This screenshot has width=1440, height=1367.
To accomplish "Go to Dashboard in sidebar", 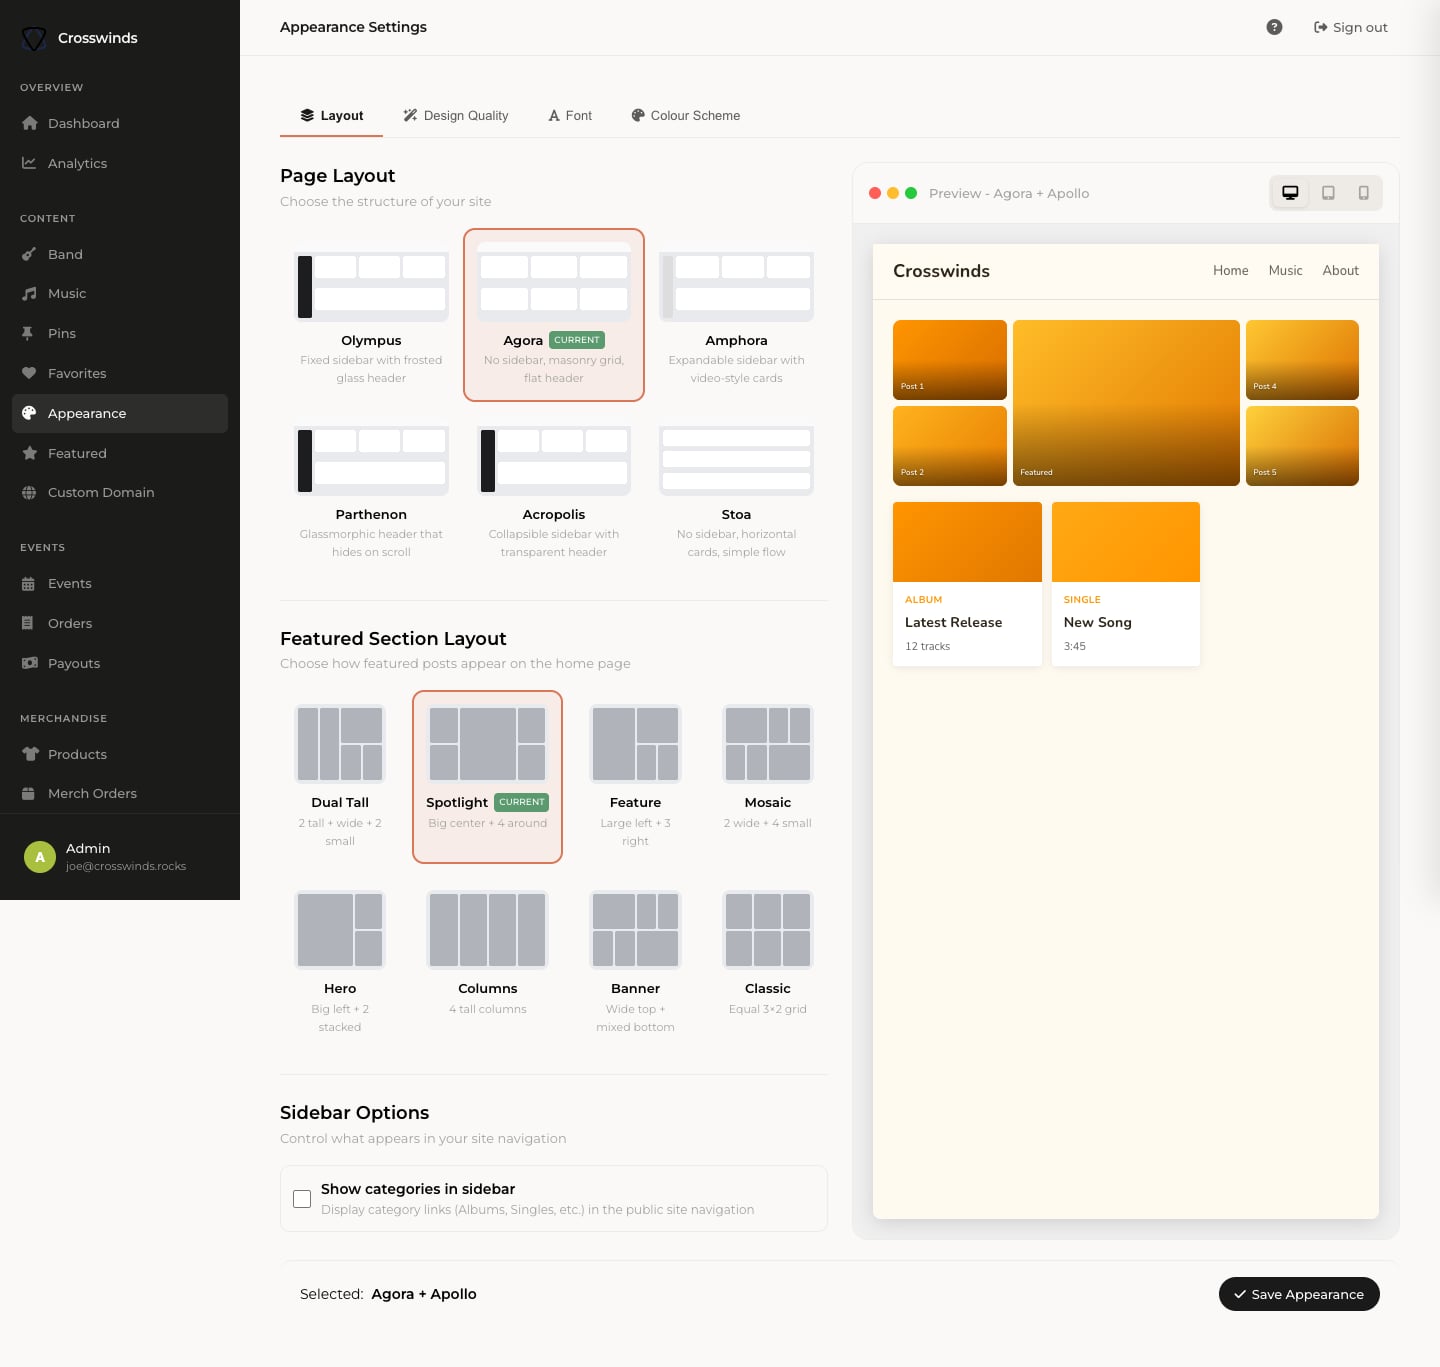I will coord(120,123).
